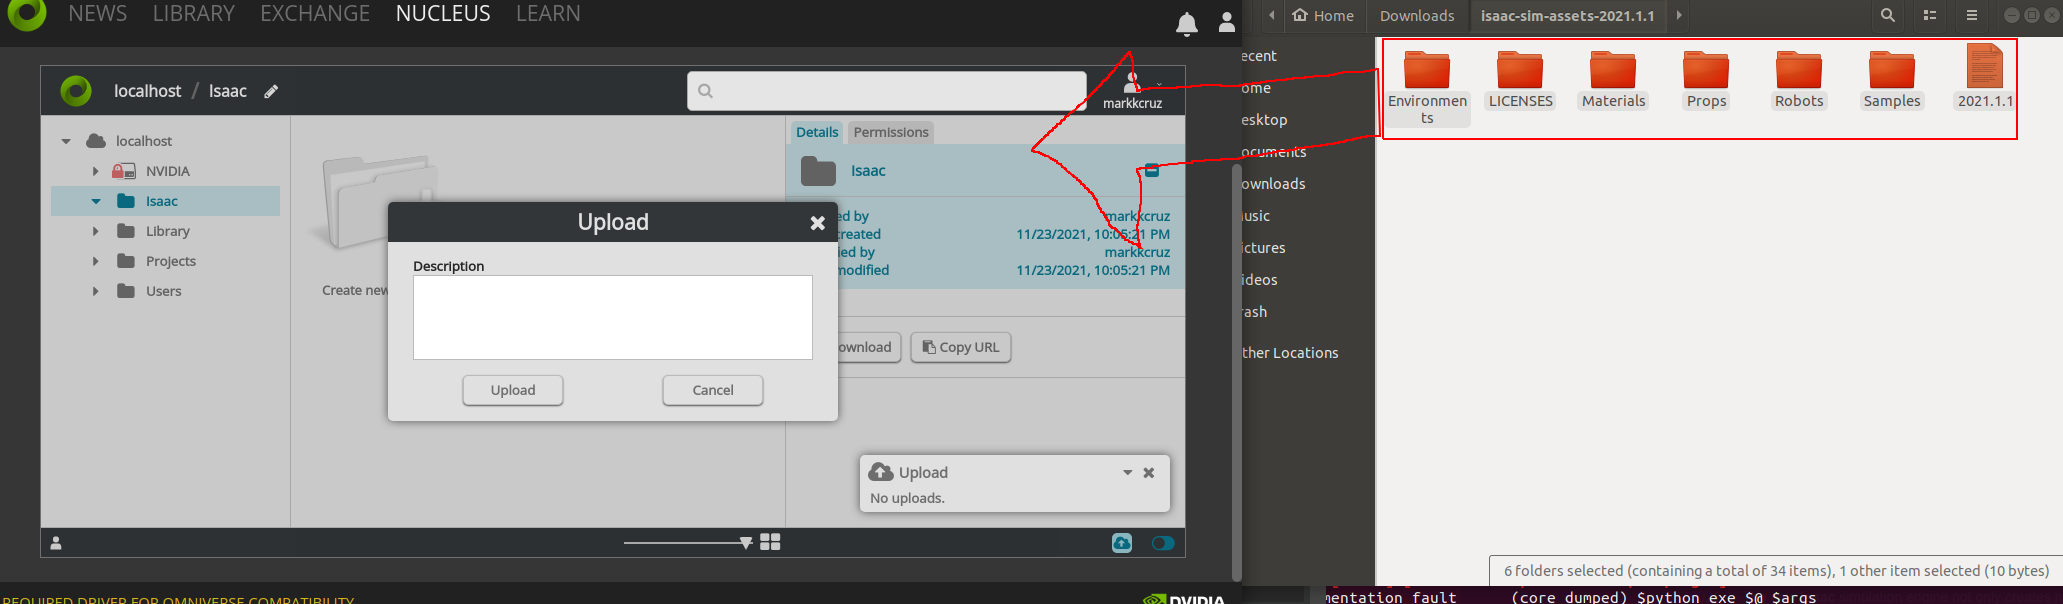
Task: Click the Nucleus search field
Action: (x=887, y=91)
